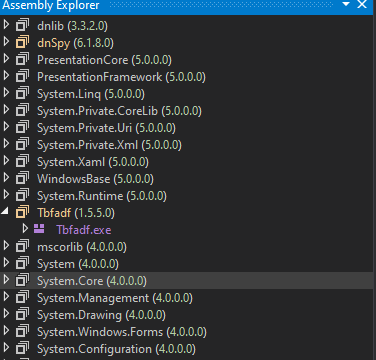Select the System (4.0.0.0) row
Viewport: 376px width, 360px height.
[x=186, y=264]
